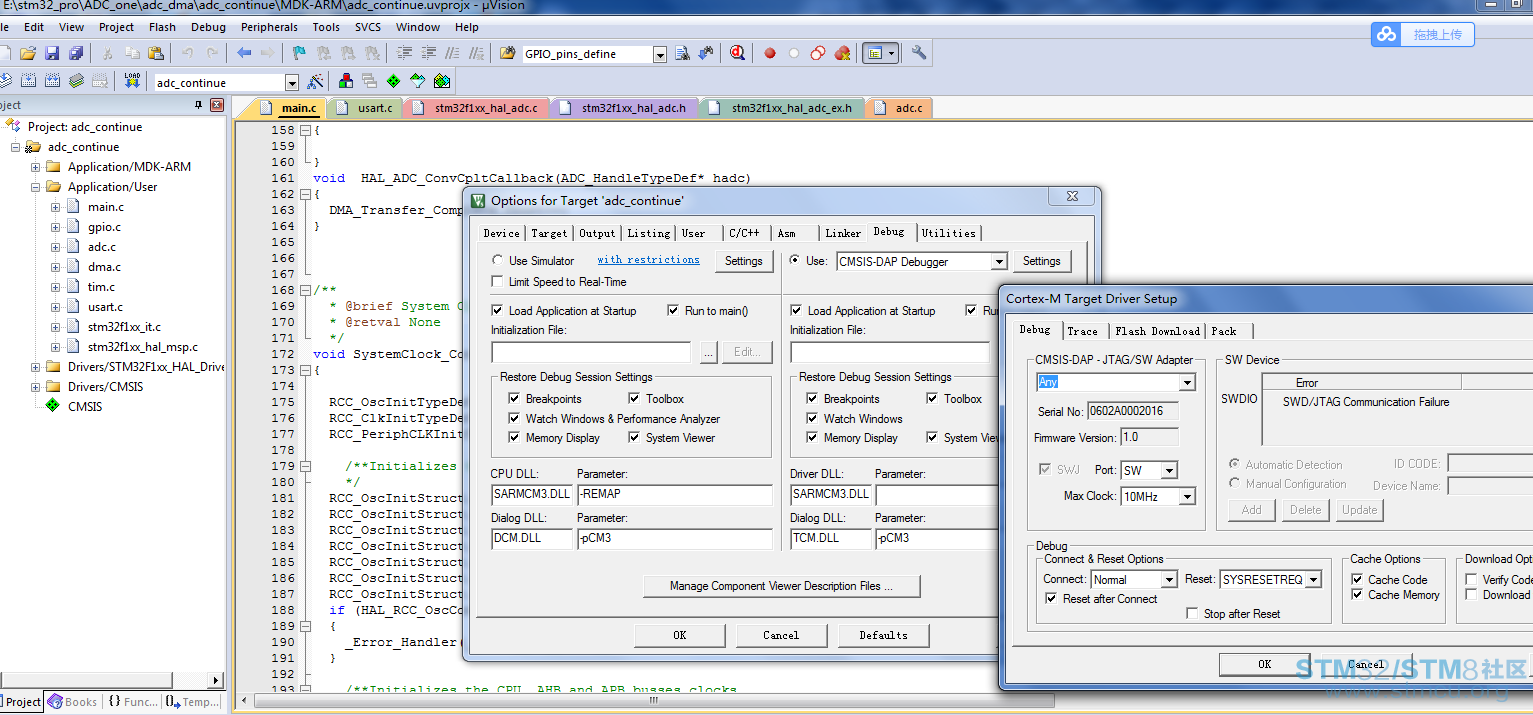This screenshot has height=715, width=1533.
Task: Click the CPU DLL Parameter field with -REMAP
Action: pyautogui.click(x=675, y=494)
